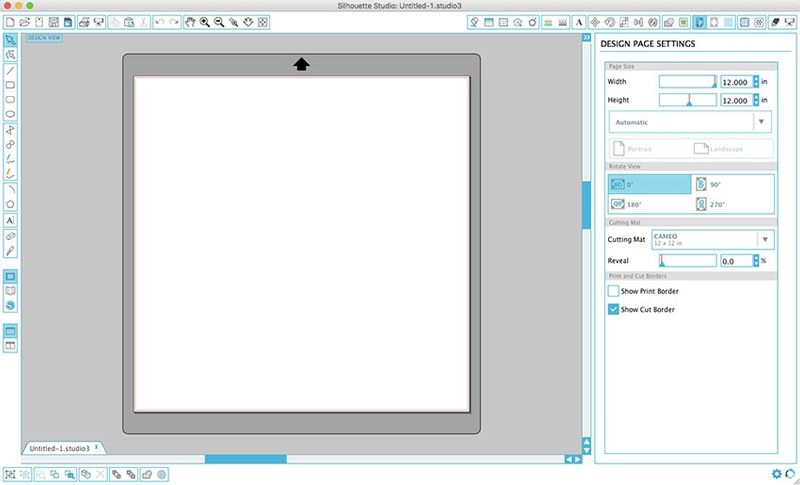Open preferences via bottom-right gear icon
Viewport: 800px width, 485px height.
click(777, 474)
